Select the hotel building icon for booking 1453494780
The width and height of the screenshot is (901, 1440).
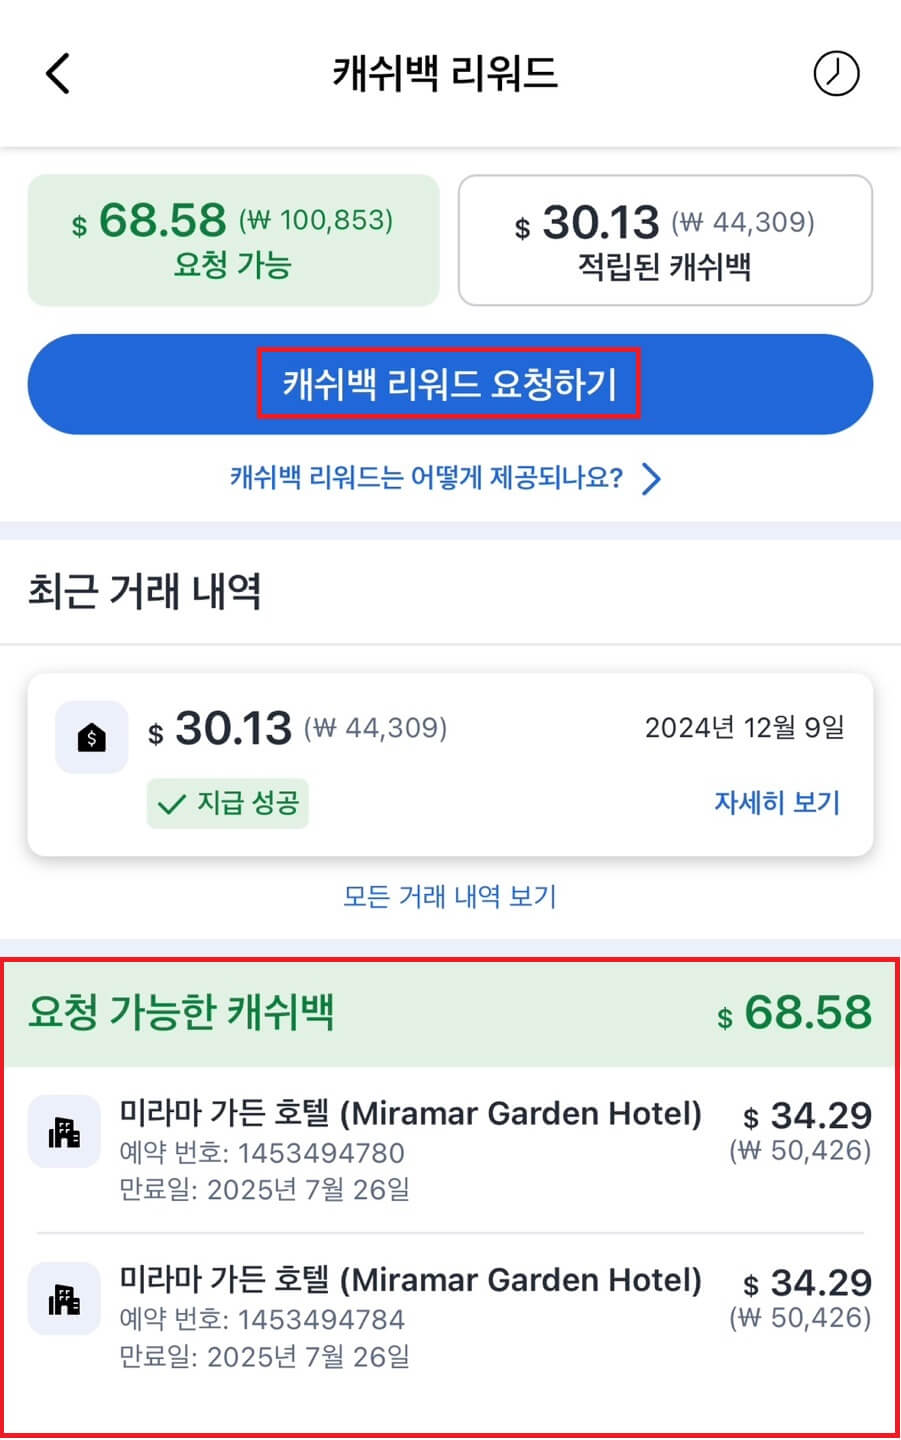(x=63, y=1131)
